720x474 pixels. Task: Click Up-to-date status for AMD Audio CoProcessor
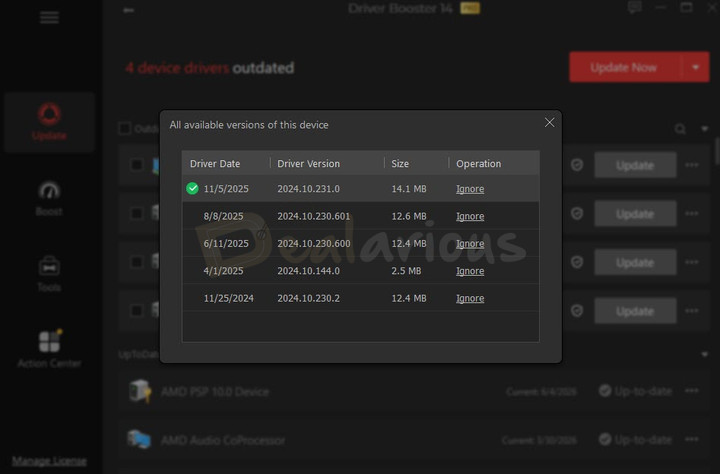pos(636,440)
